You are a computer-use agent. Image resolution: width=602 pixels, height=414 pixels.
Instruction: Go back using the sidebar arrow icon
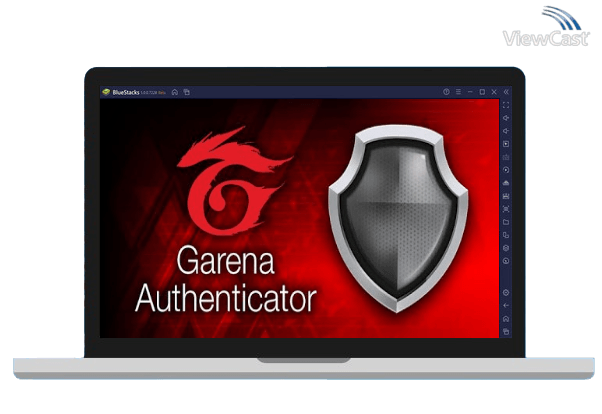pos(506,306)
